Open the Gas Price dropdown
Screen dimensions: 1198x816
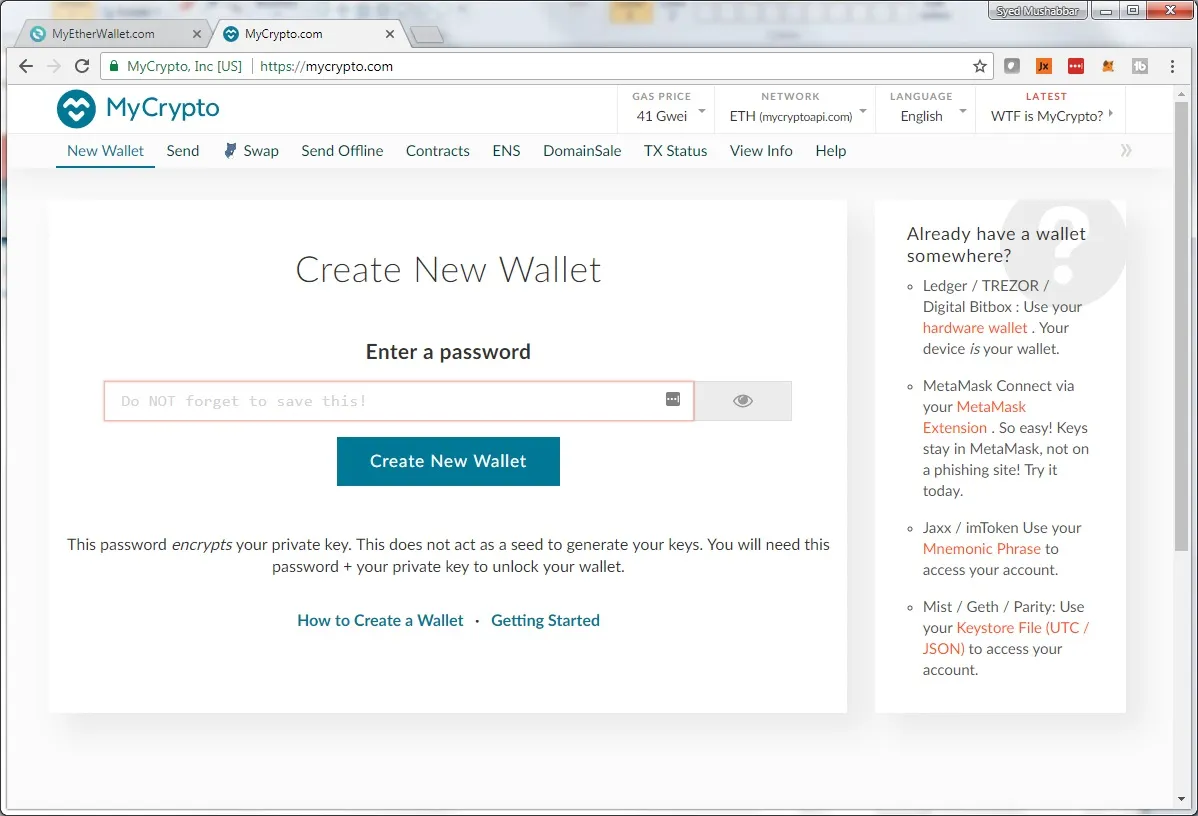tap(665, 108)
